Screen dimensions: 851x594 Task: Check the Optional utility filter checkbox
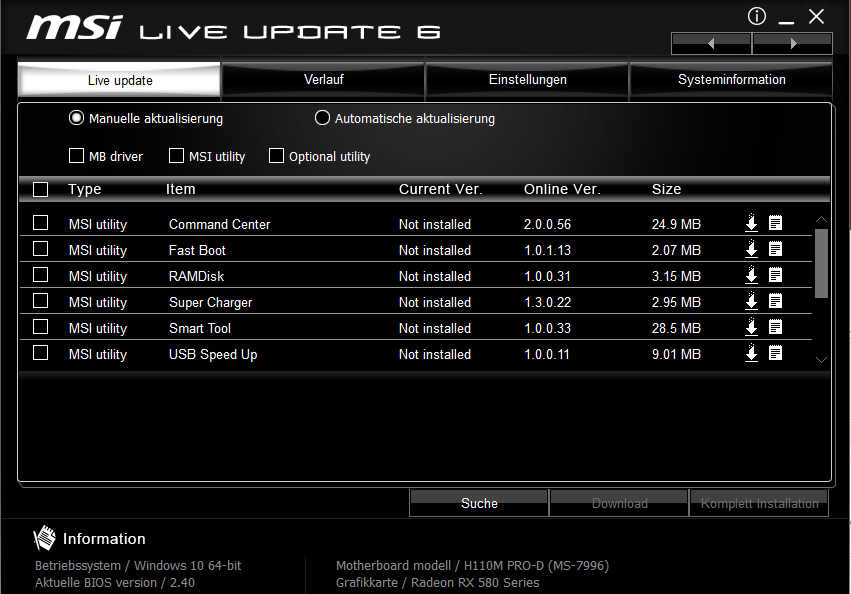coord(276,156)
